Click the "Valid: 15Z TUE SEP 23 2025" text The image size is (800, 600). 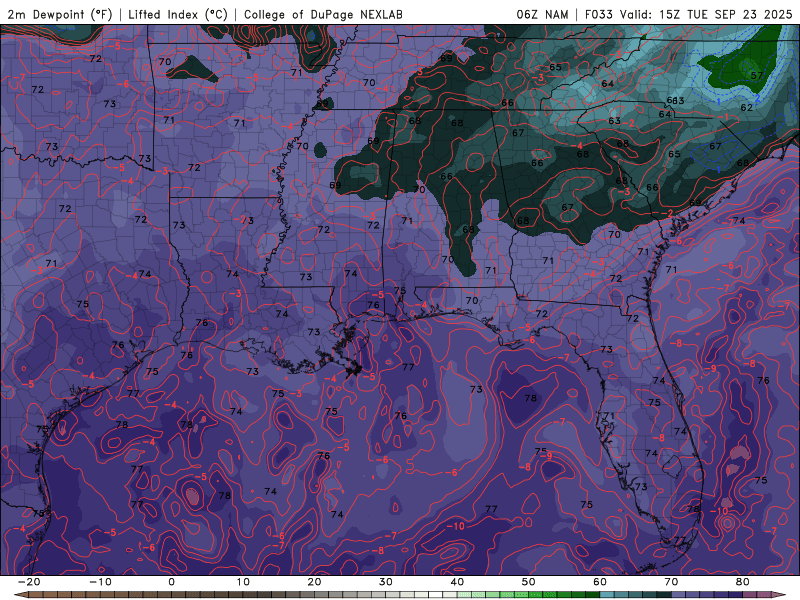click(x=706, y=15)
